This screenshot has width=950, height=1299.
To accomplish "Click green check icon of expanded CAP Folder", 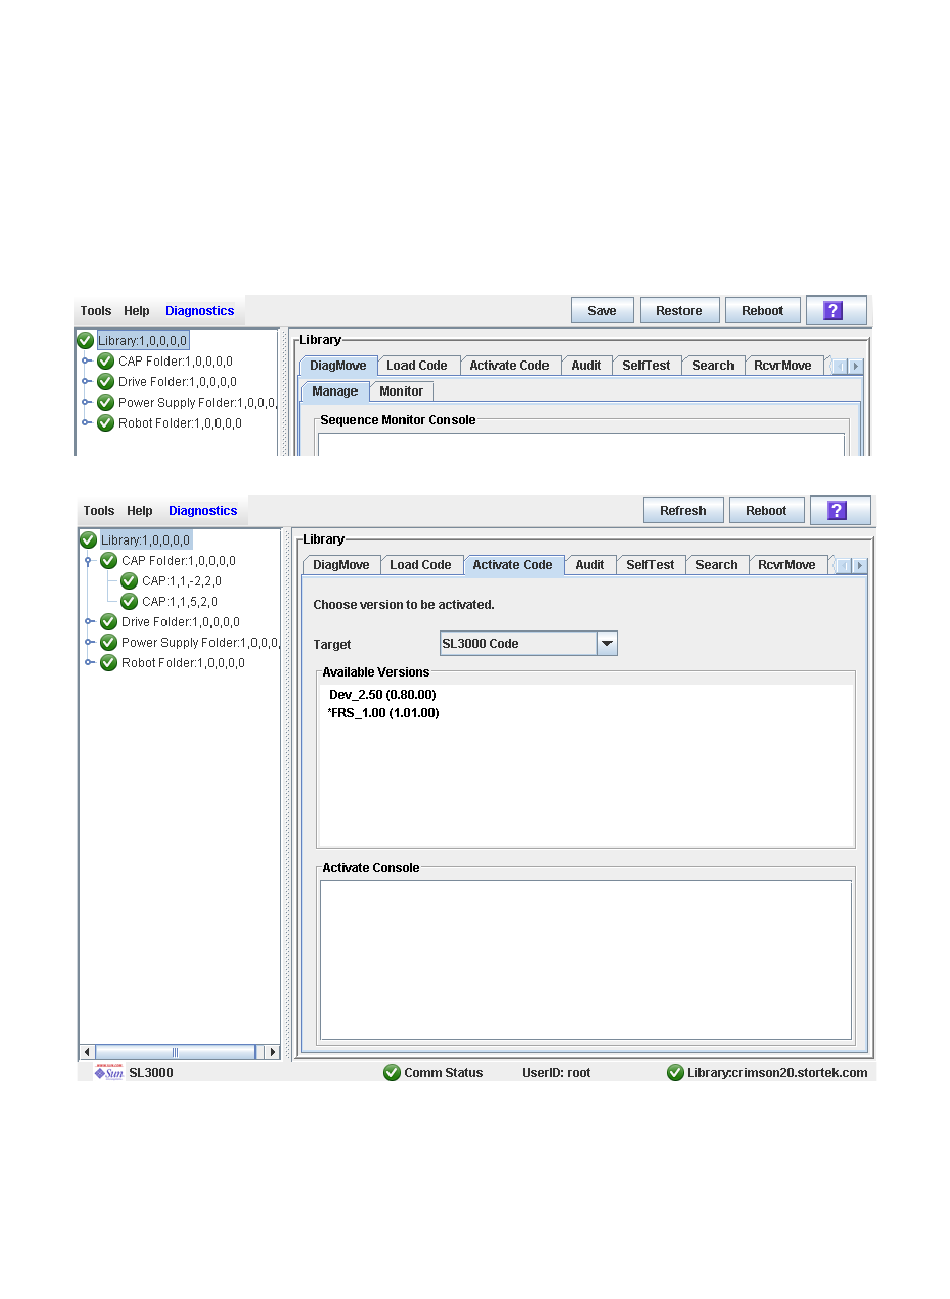I will [x=109, y=561].
